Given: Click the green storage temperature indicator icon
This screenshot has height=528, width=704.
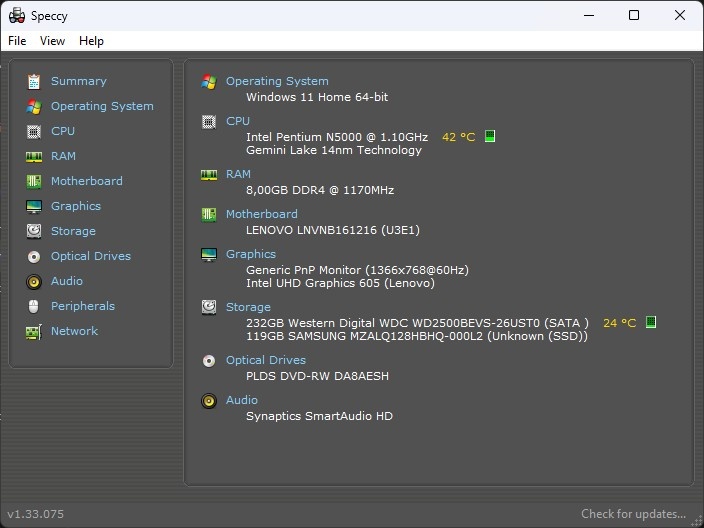Looking at the screenshot, I should point(651,322).
